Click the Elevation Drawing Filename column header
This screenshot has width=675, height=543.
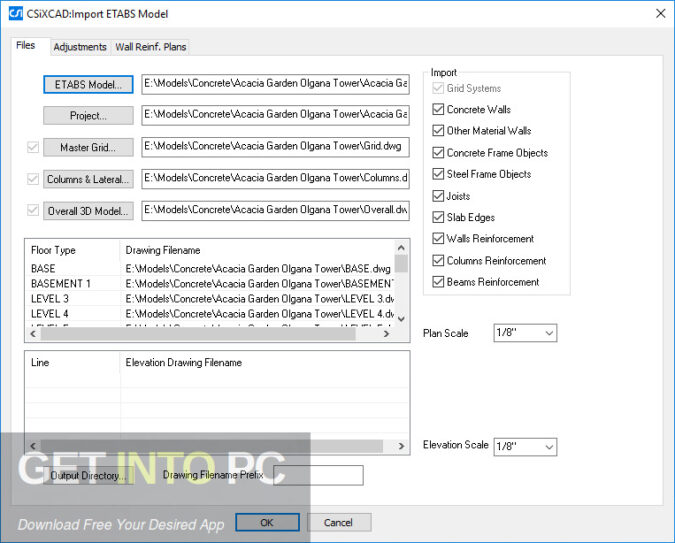coord(264,363)
